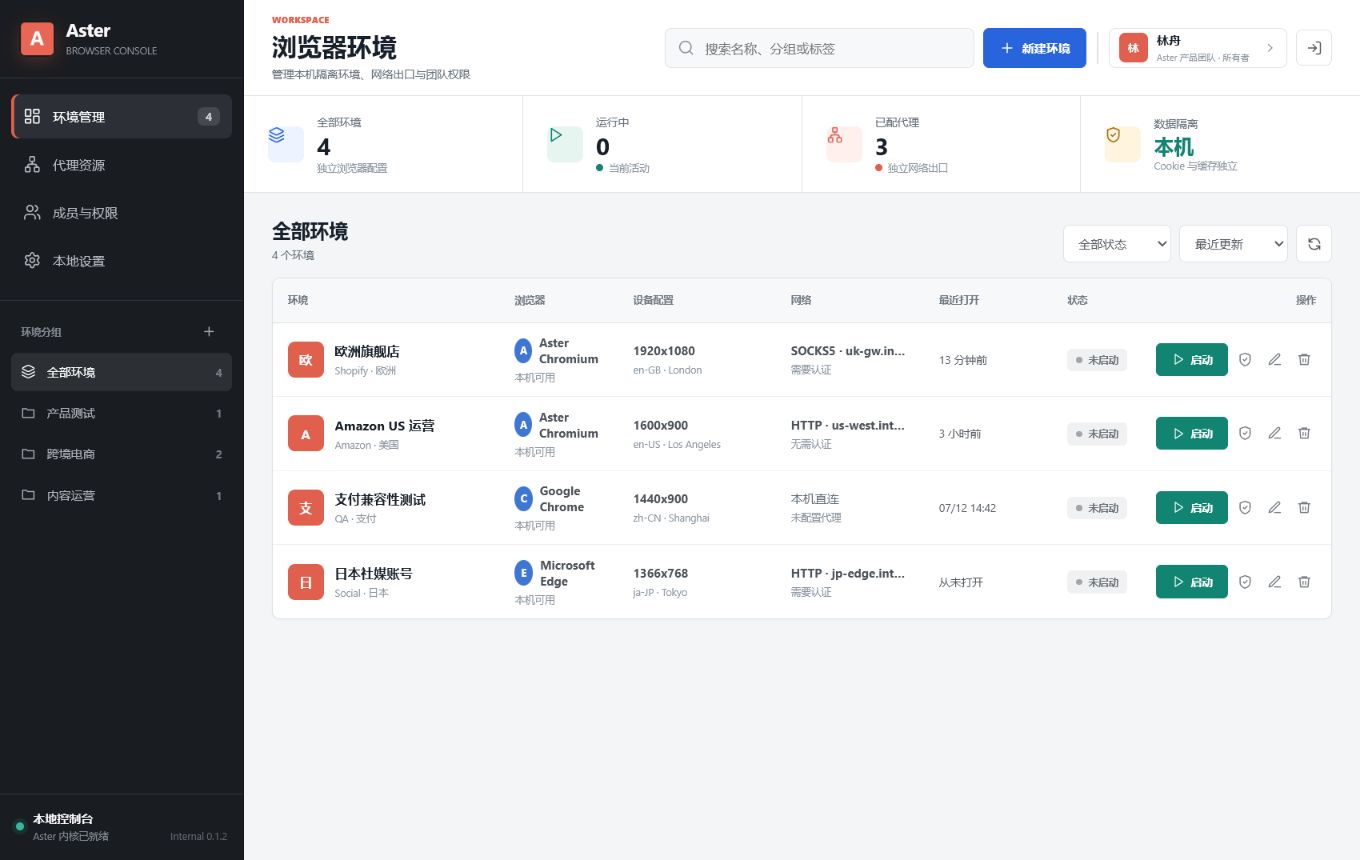Open the 全部状态 filter dropdown
1360x860 pixels.
point(1117,244)
